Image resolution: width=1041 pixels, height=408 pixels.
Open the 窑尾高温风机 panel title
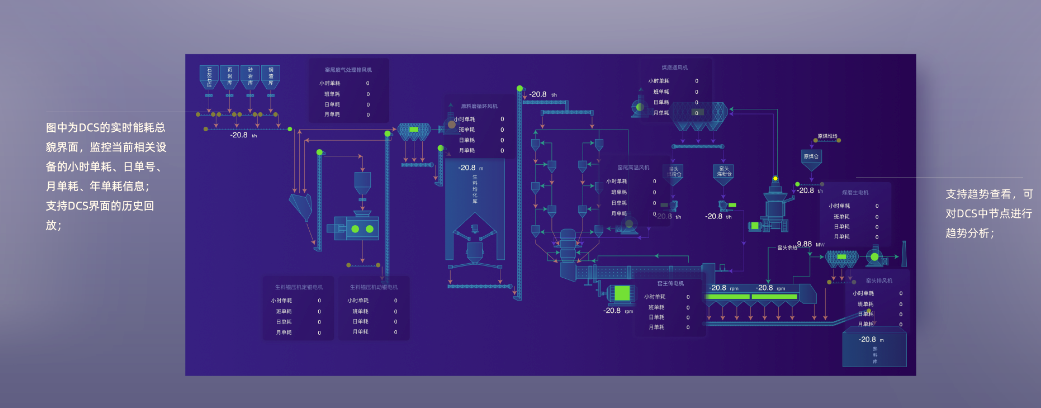point(633,167)
